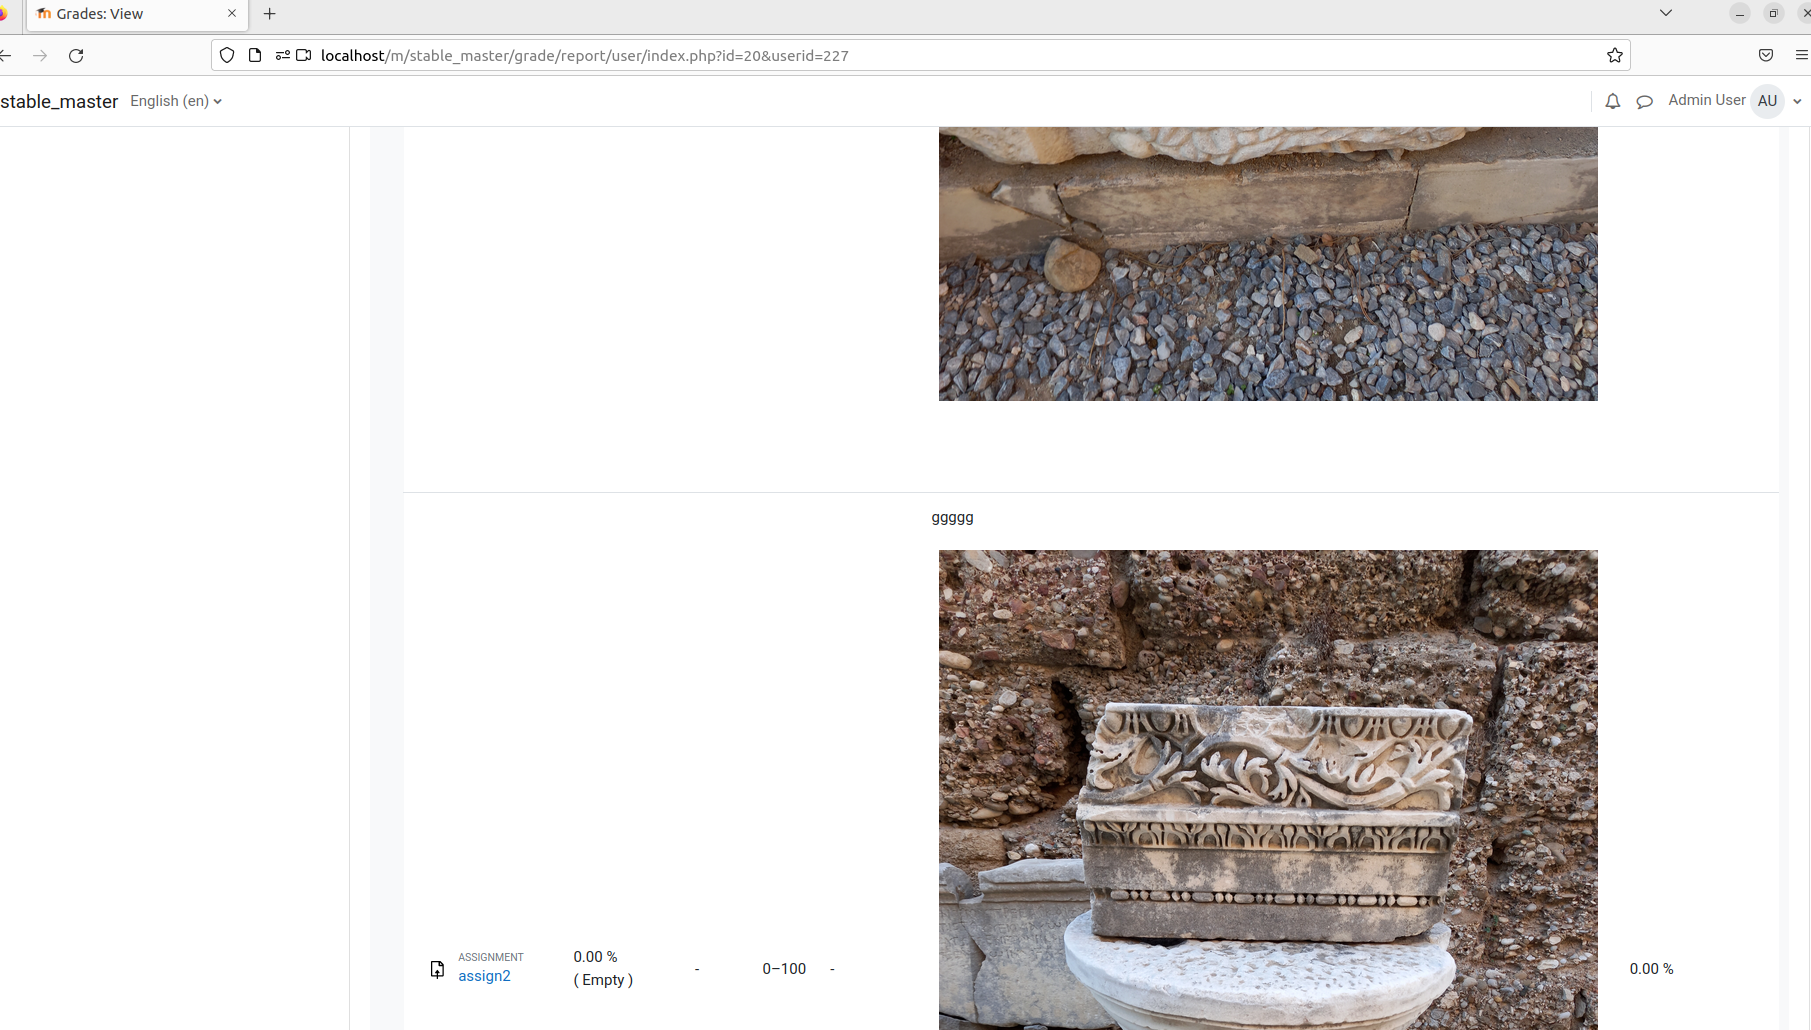Minimize the browser window
This screenshot has width=1811, height=1030.
pyautogui.click(x=1740, y=13)
